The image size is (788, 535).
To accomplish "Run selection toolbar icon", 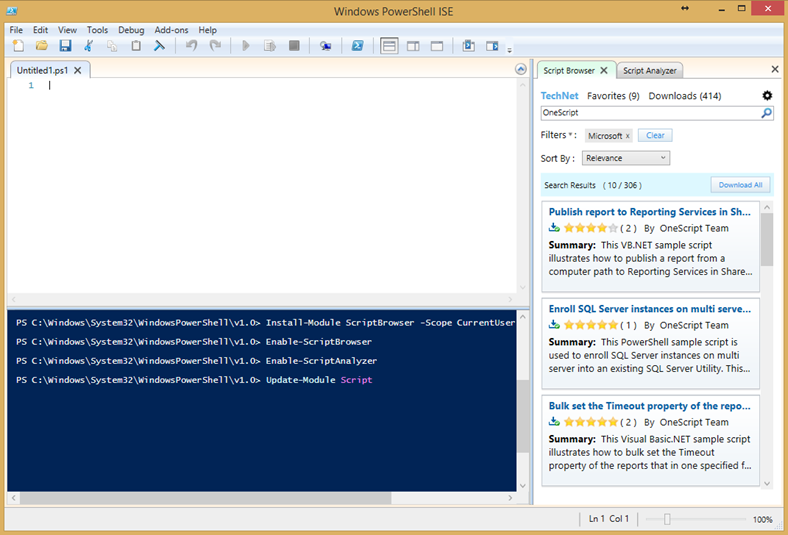I will click(x=270, y=46).
